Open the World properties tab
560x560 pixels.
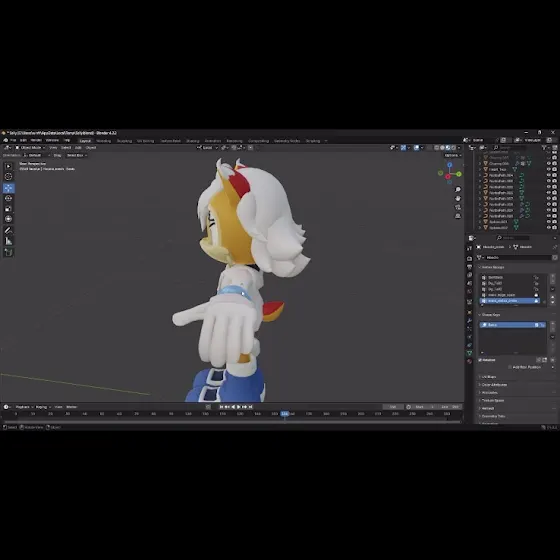469,292
